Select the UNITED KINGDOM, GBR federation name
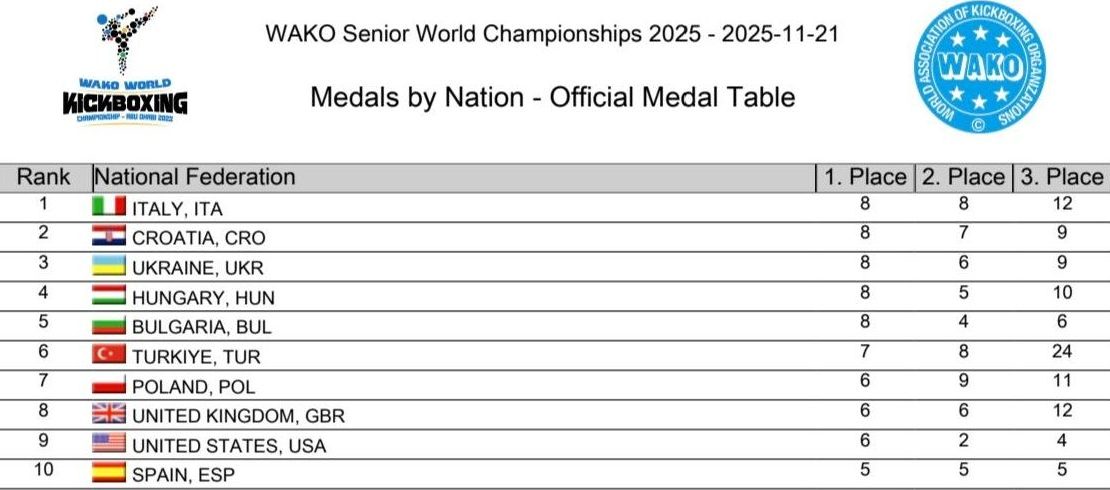The image size is (1110, 490). pos(238,416)
